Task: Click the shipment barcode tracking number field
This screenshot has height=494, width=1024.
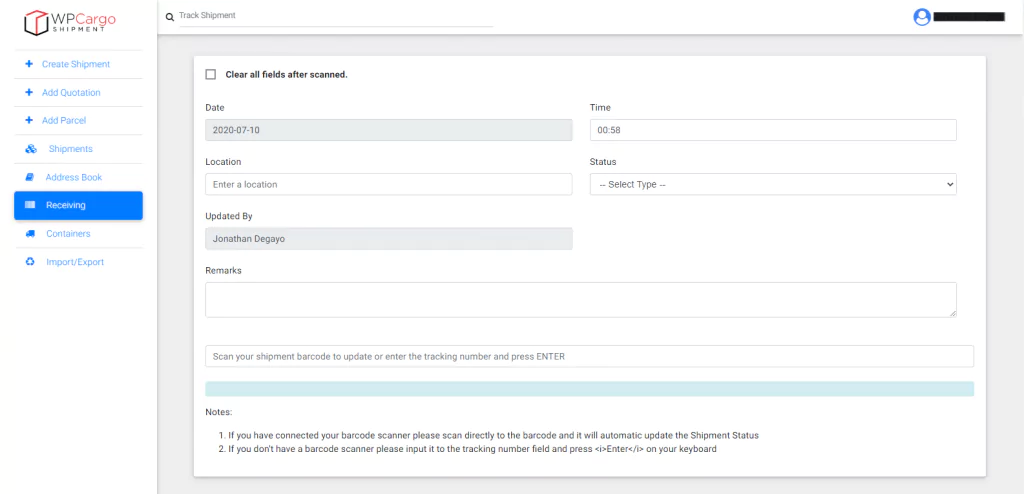Action: tap(589, 356)
